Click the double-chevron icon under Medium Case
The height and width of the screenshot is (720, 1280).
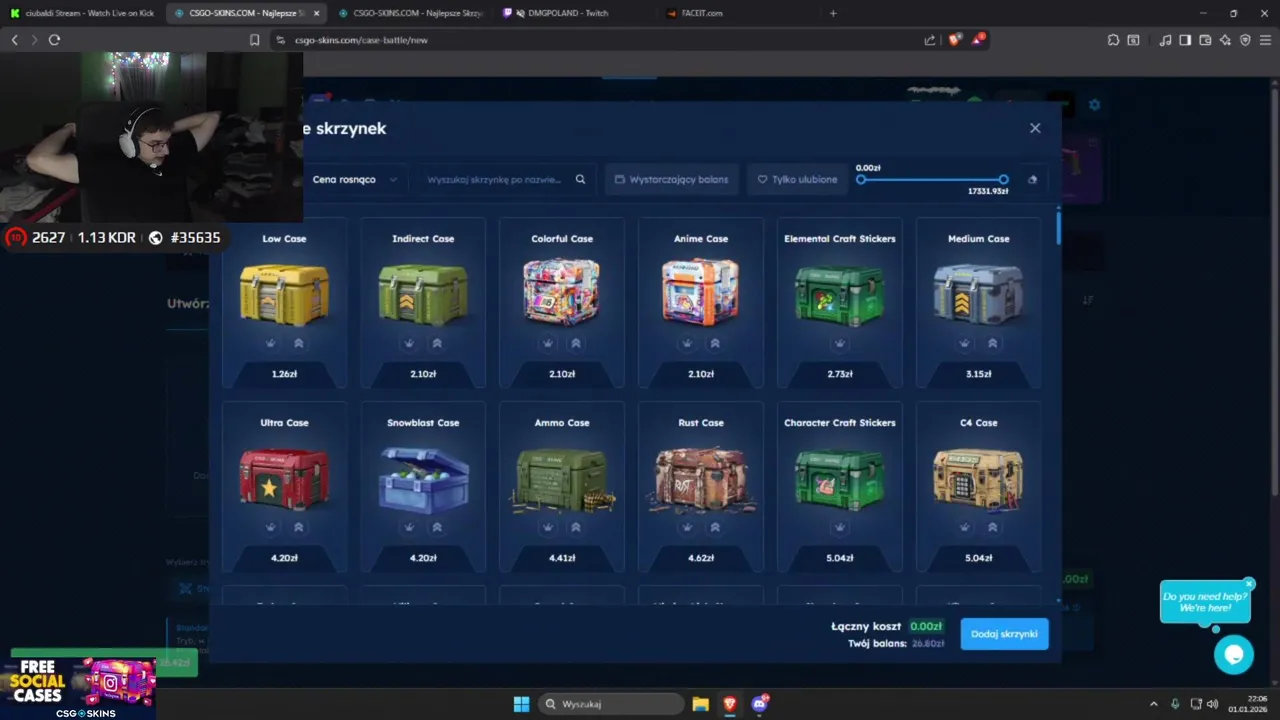(x=992, y=343)
